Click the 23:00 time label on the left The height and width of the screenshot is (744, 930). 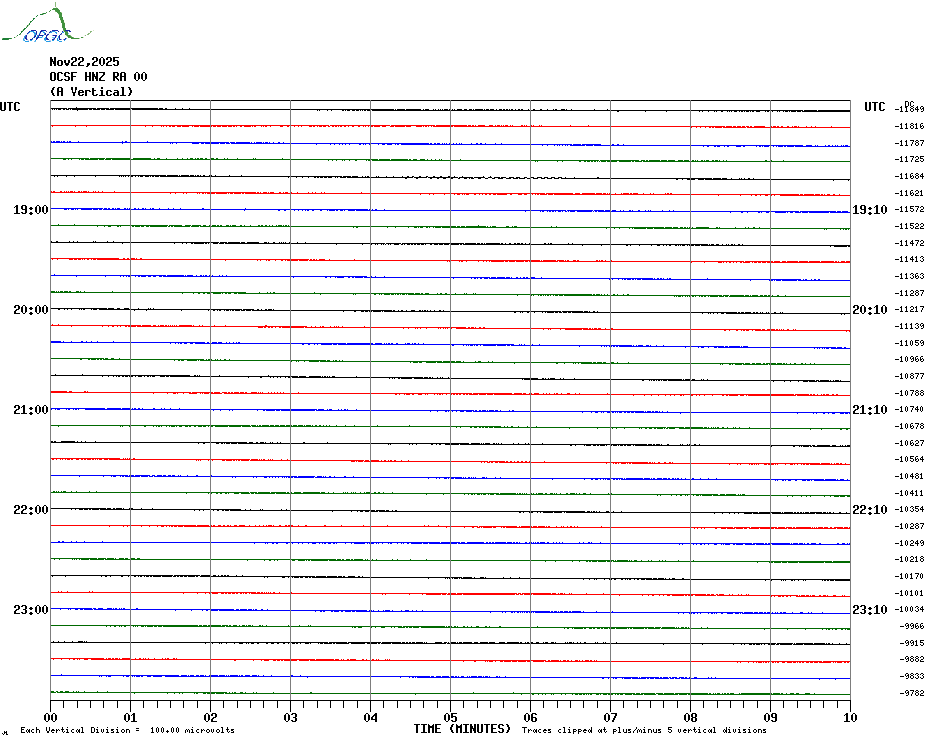30,610
